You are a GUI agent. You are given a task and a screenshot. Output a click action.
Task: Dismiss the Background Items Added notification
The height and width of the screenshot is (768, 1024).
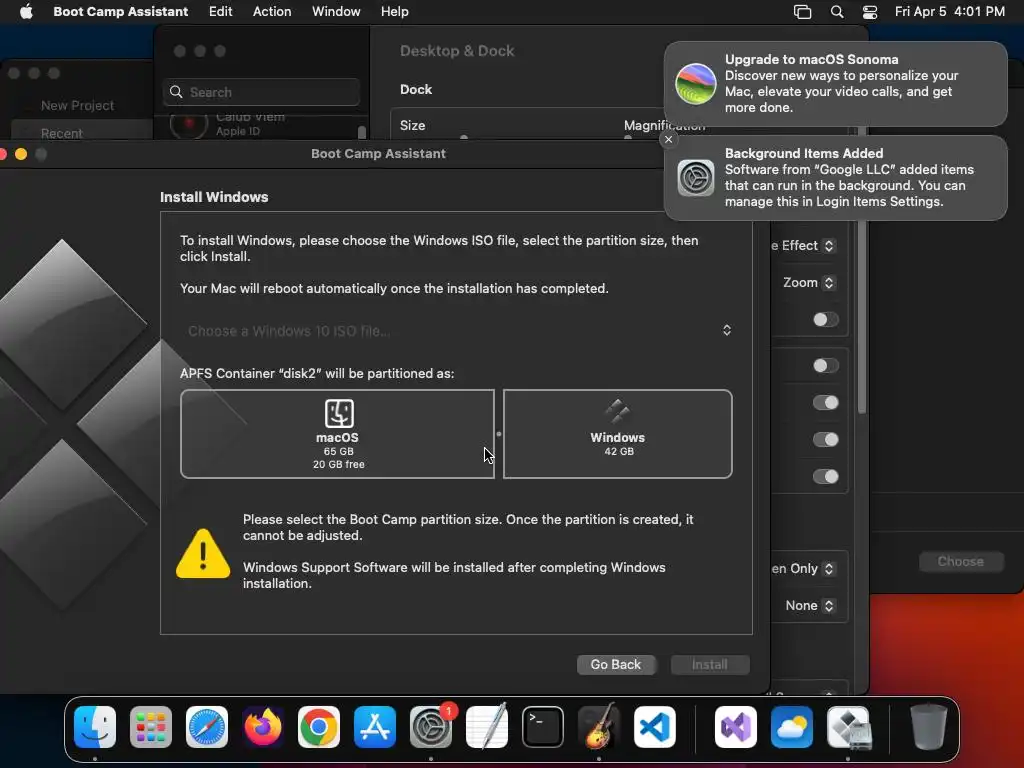(x=668, y=139)
